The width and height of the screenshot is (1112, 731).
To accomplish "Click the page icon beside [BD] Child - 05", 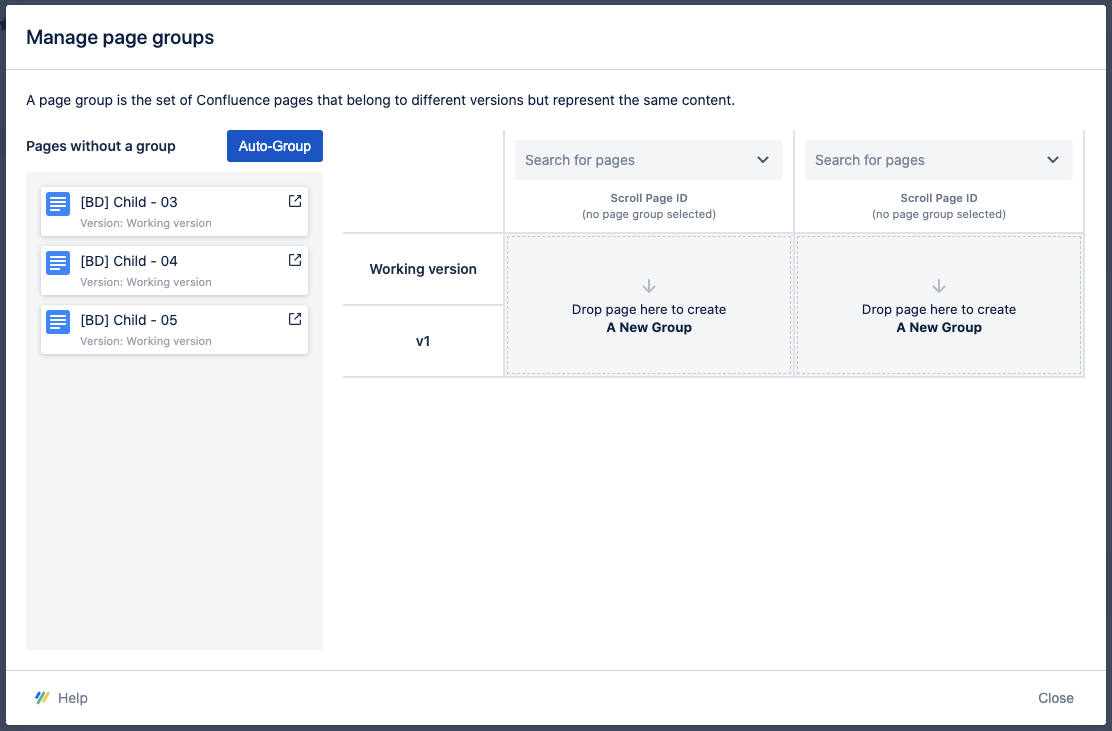I will 58,321.
